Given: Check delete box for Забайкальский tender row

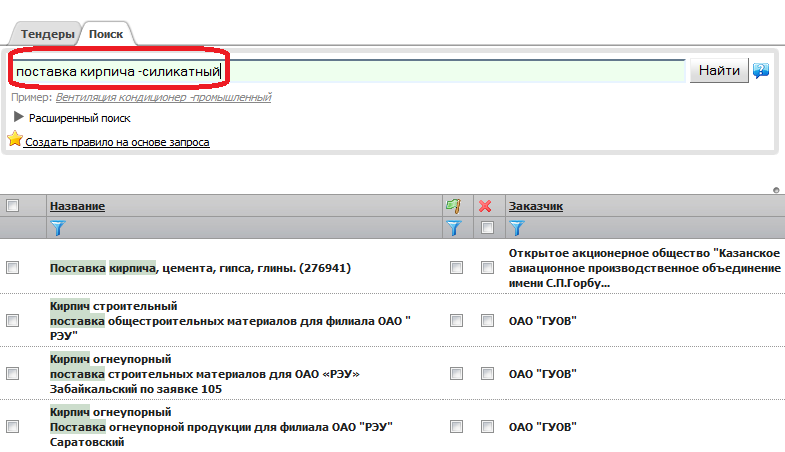Looking at the screenshot, I should (487, 374).
